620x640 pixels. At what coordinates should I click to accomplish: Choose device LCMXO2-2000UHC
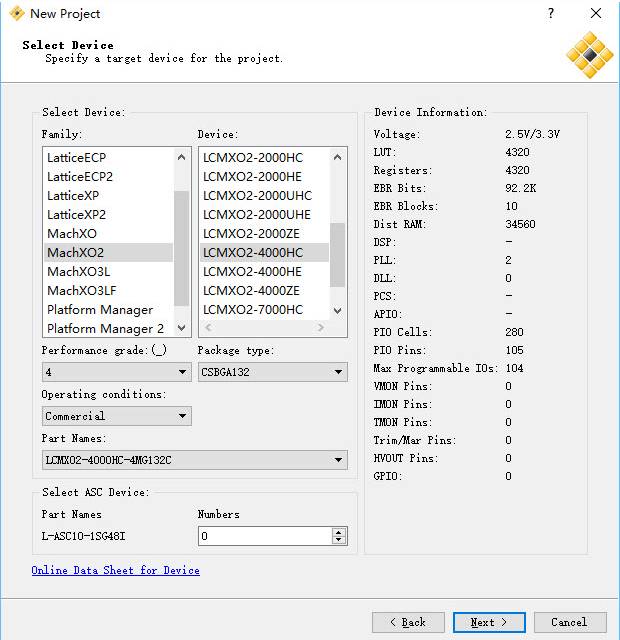(264, 196)
